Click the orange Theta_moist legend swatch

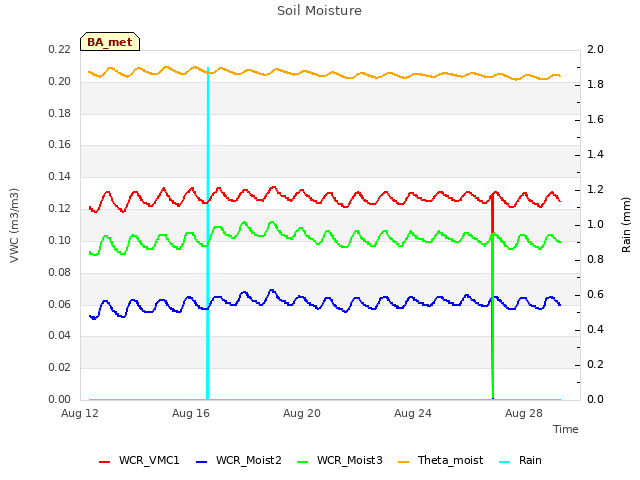coord(403,462)
